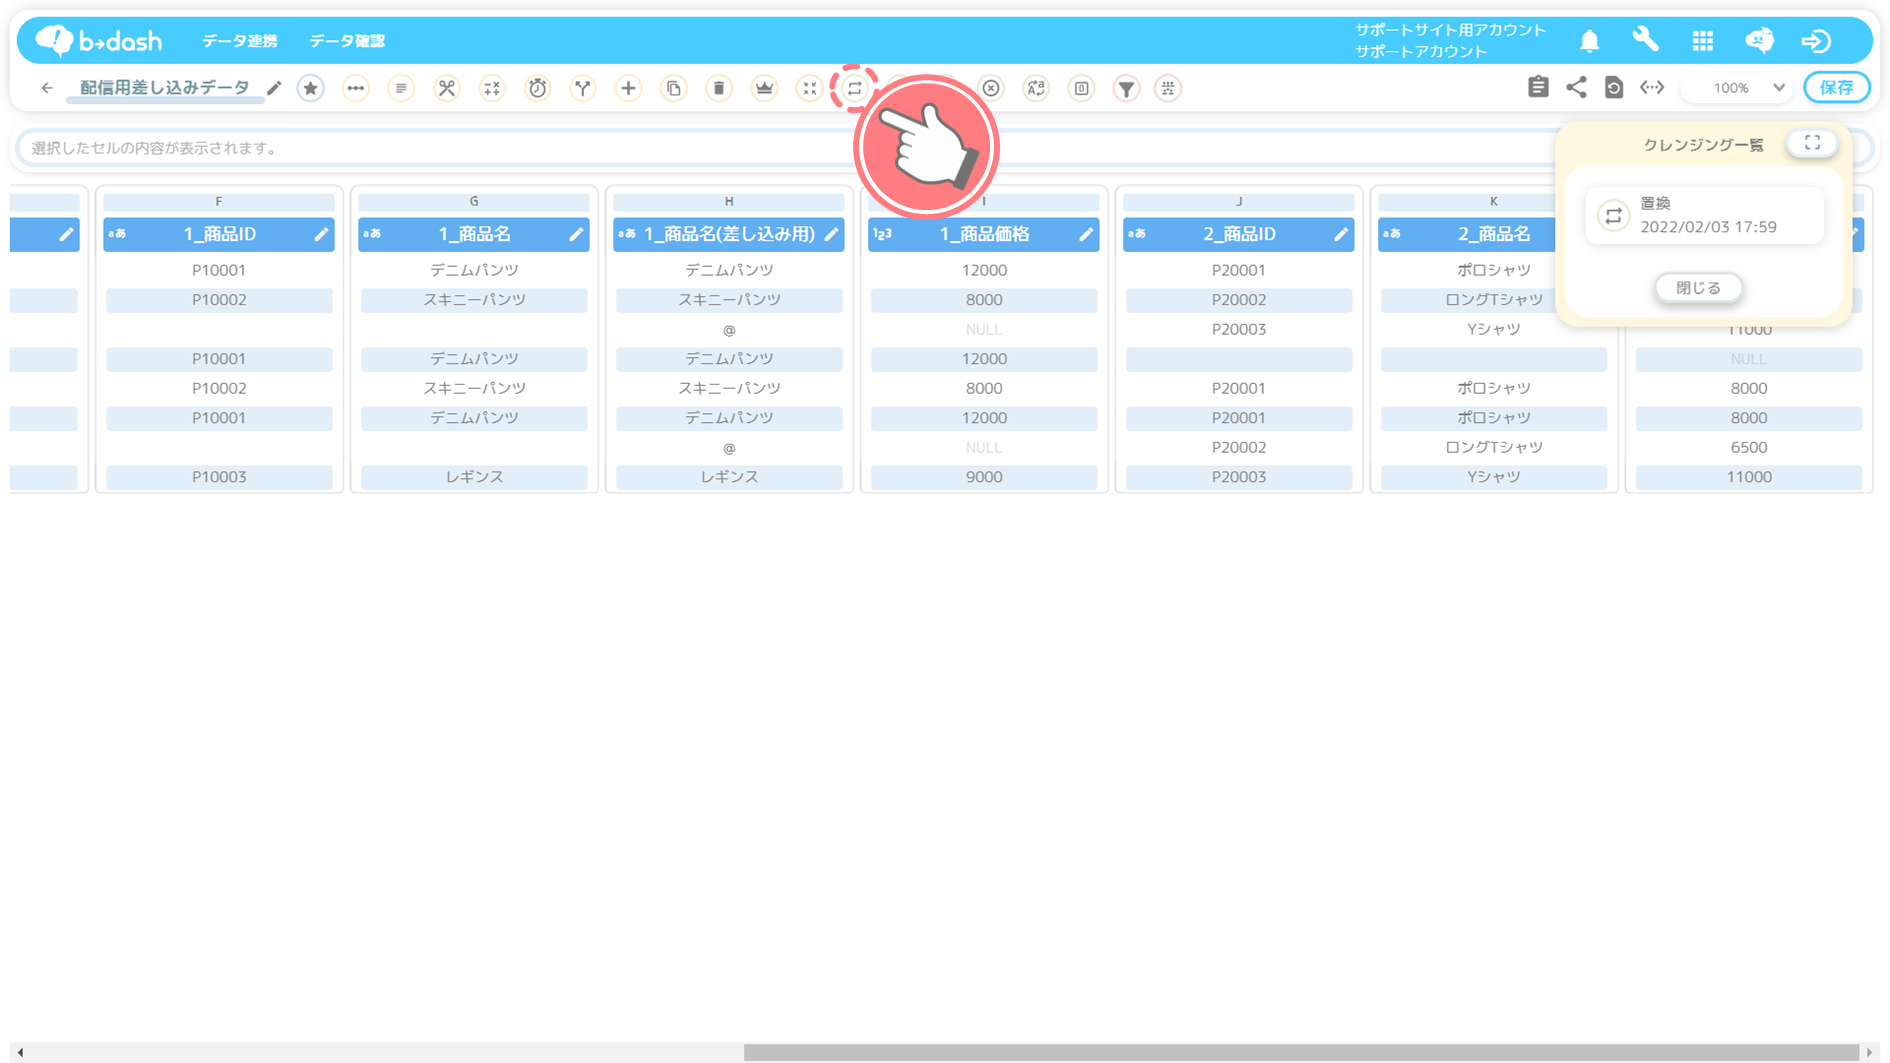Select the 1_商品ID column header
This screenshot has height=1063, width=1890.
coord(219,234)
